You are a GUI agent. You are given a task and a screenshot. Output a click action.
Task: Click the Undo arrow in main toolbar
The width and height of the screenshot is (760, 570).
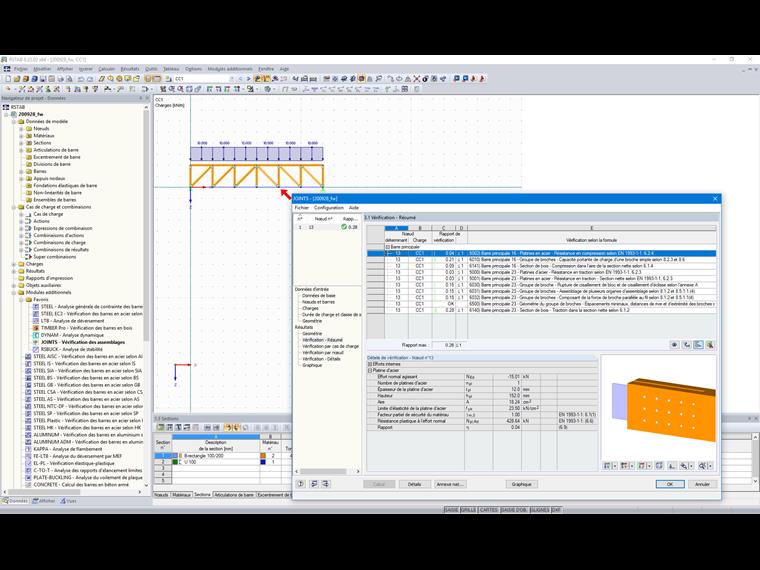[81, 79]
